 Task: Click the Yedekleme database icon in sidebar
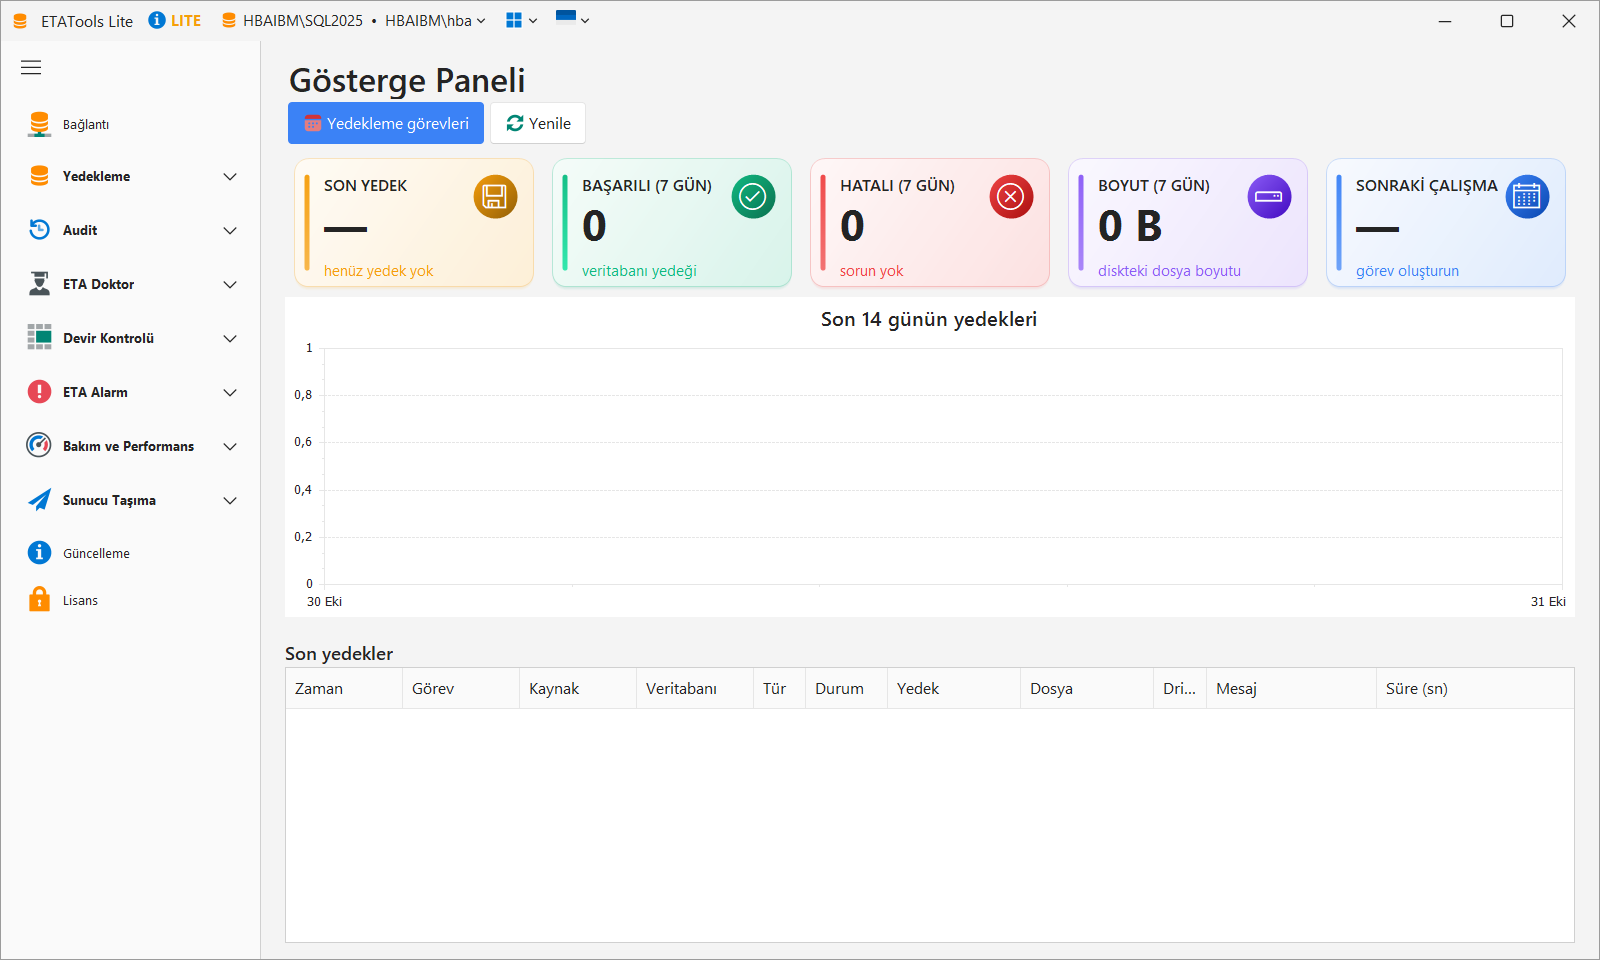tap(39, 176)
